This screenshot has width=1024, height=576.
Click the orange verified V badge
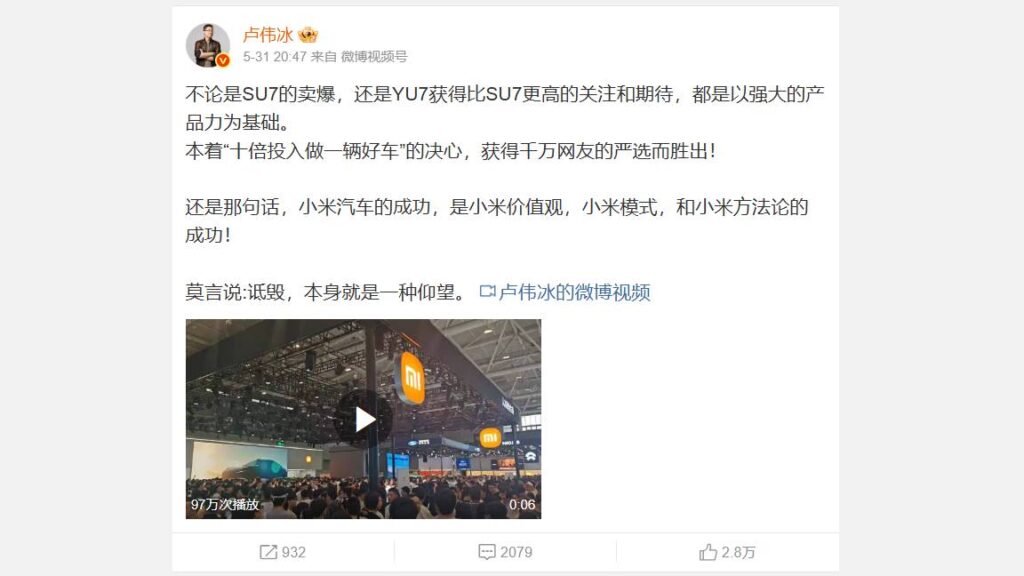pyautogui.click(x=223, y=61)
